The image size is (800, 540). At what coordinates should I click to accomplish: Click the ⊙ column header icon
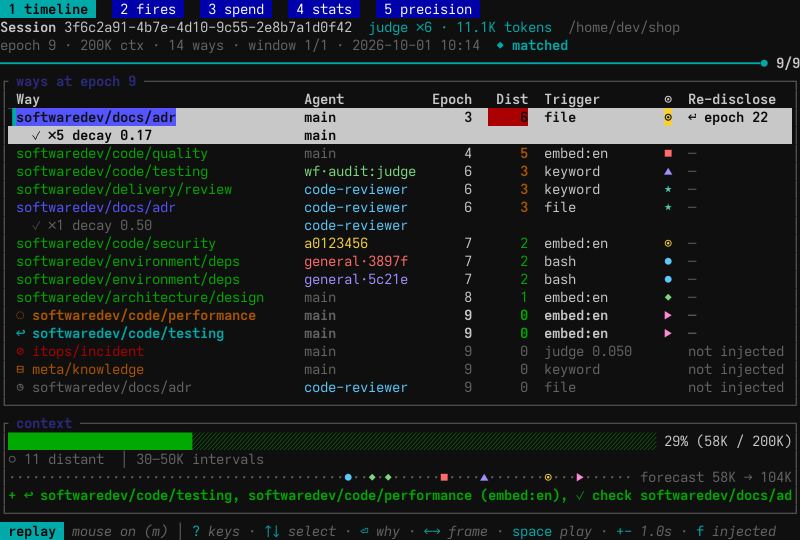tap(668, 100)
